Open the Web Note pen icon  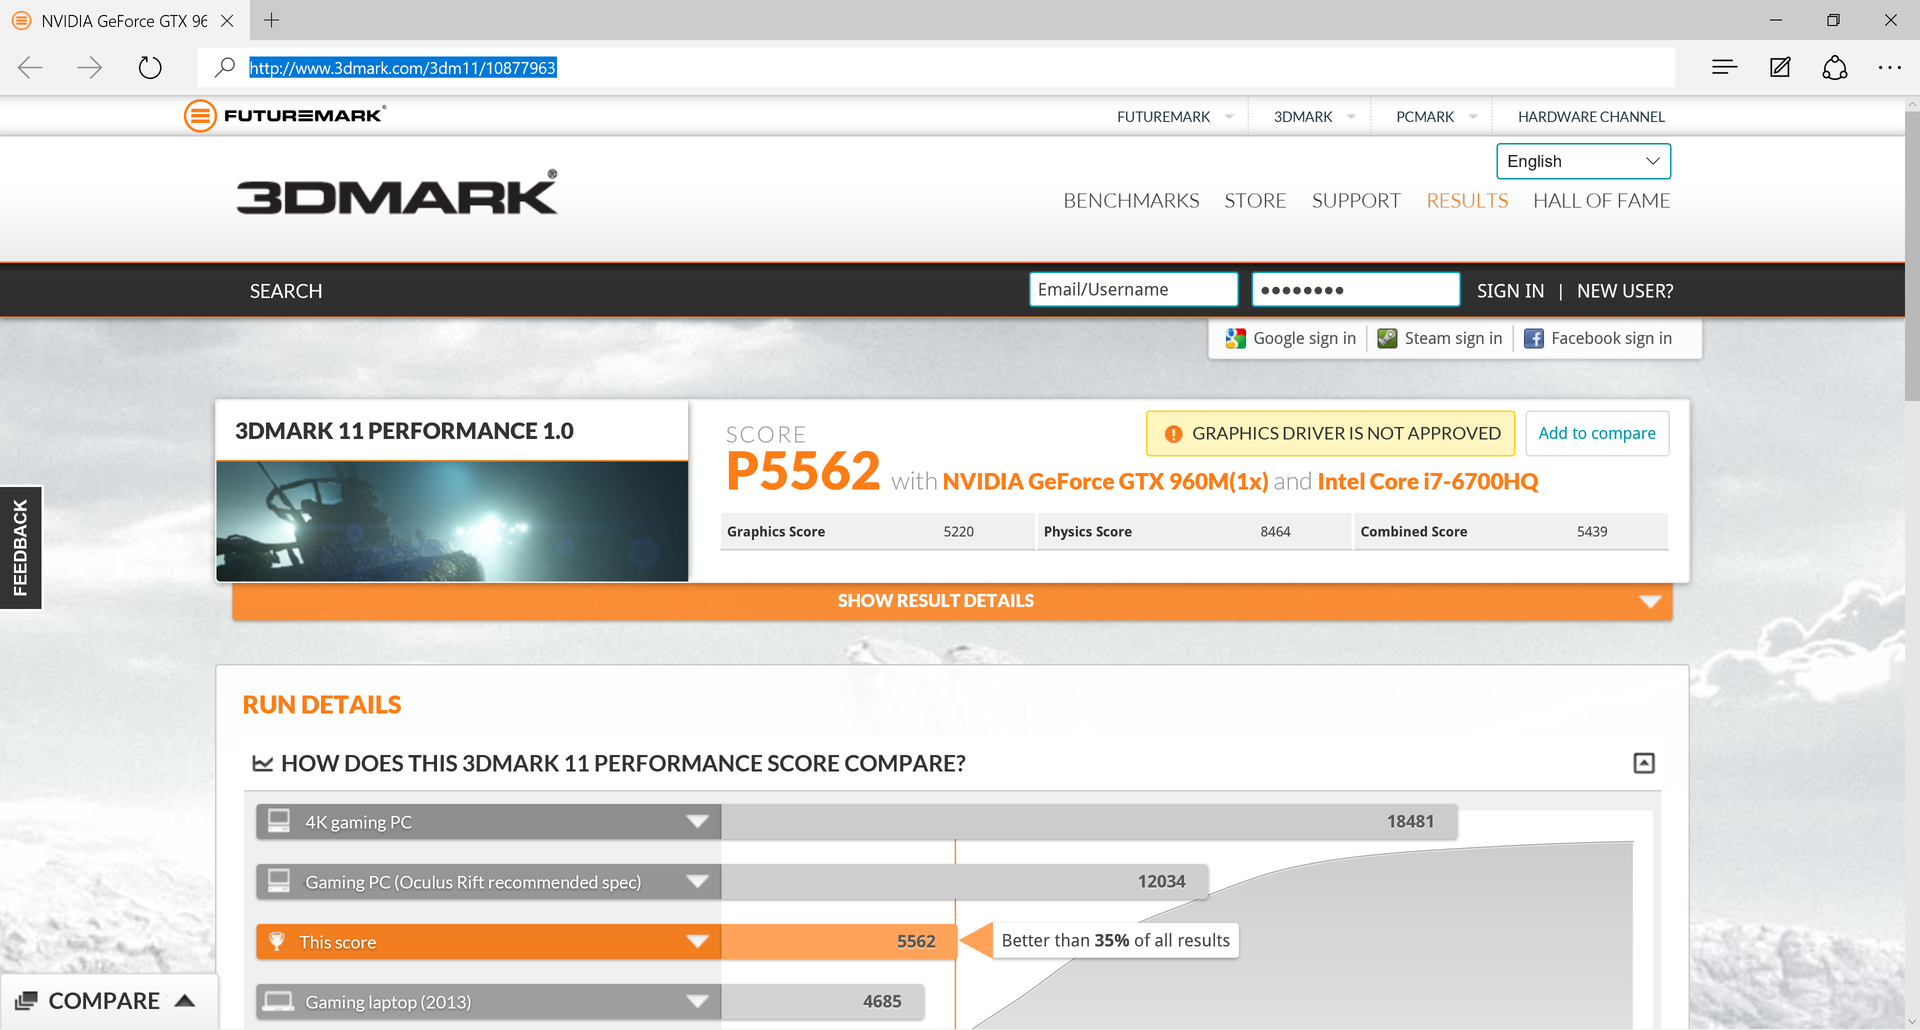(1780, 68)
